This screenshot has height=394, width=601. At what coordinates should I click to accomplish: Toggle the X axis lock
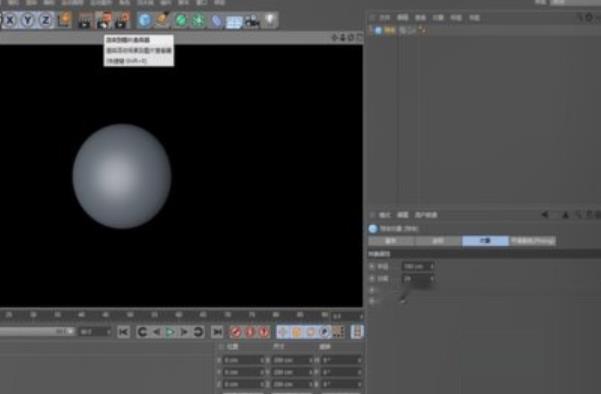pyautogui.click(x=10, y=20)
